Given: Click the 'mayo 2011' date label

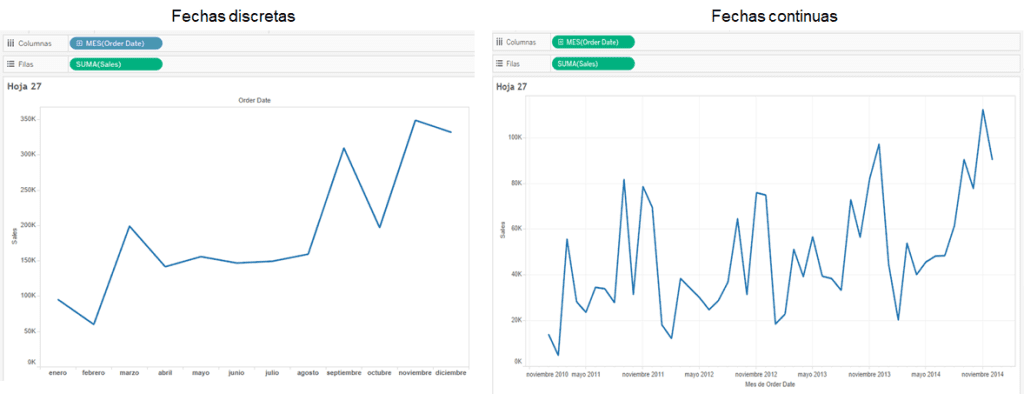Looking at the screenshot, I should (x=586, y=375).
